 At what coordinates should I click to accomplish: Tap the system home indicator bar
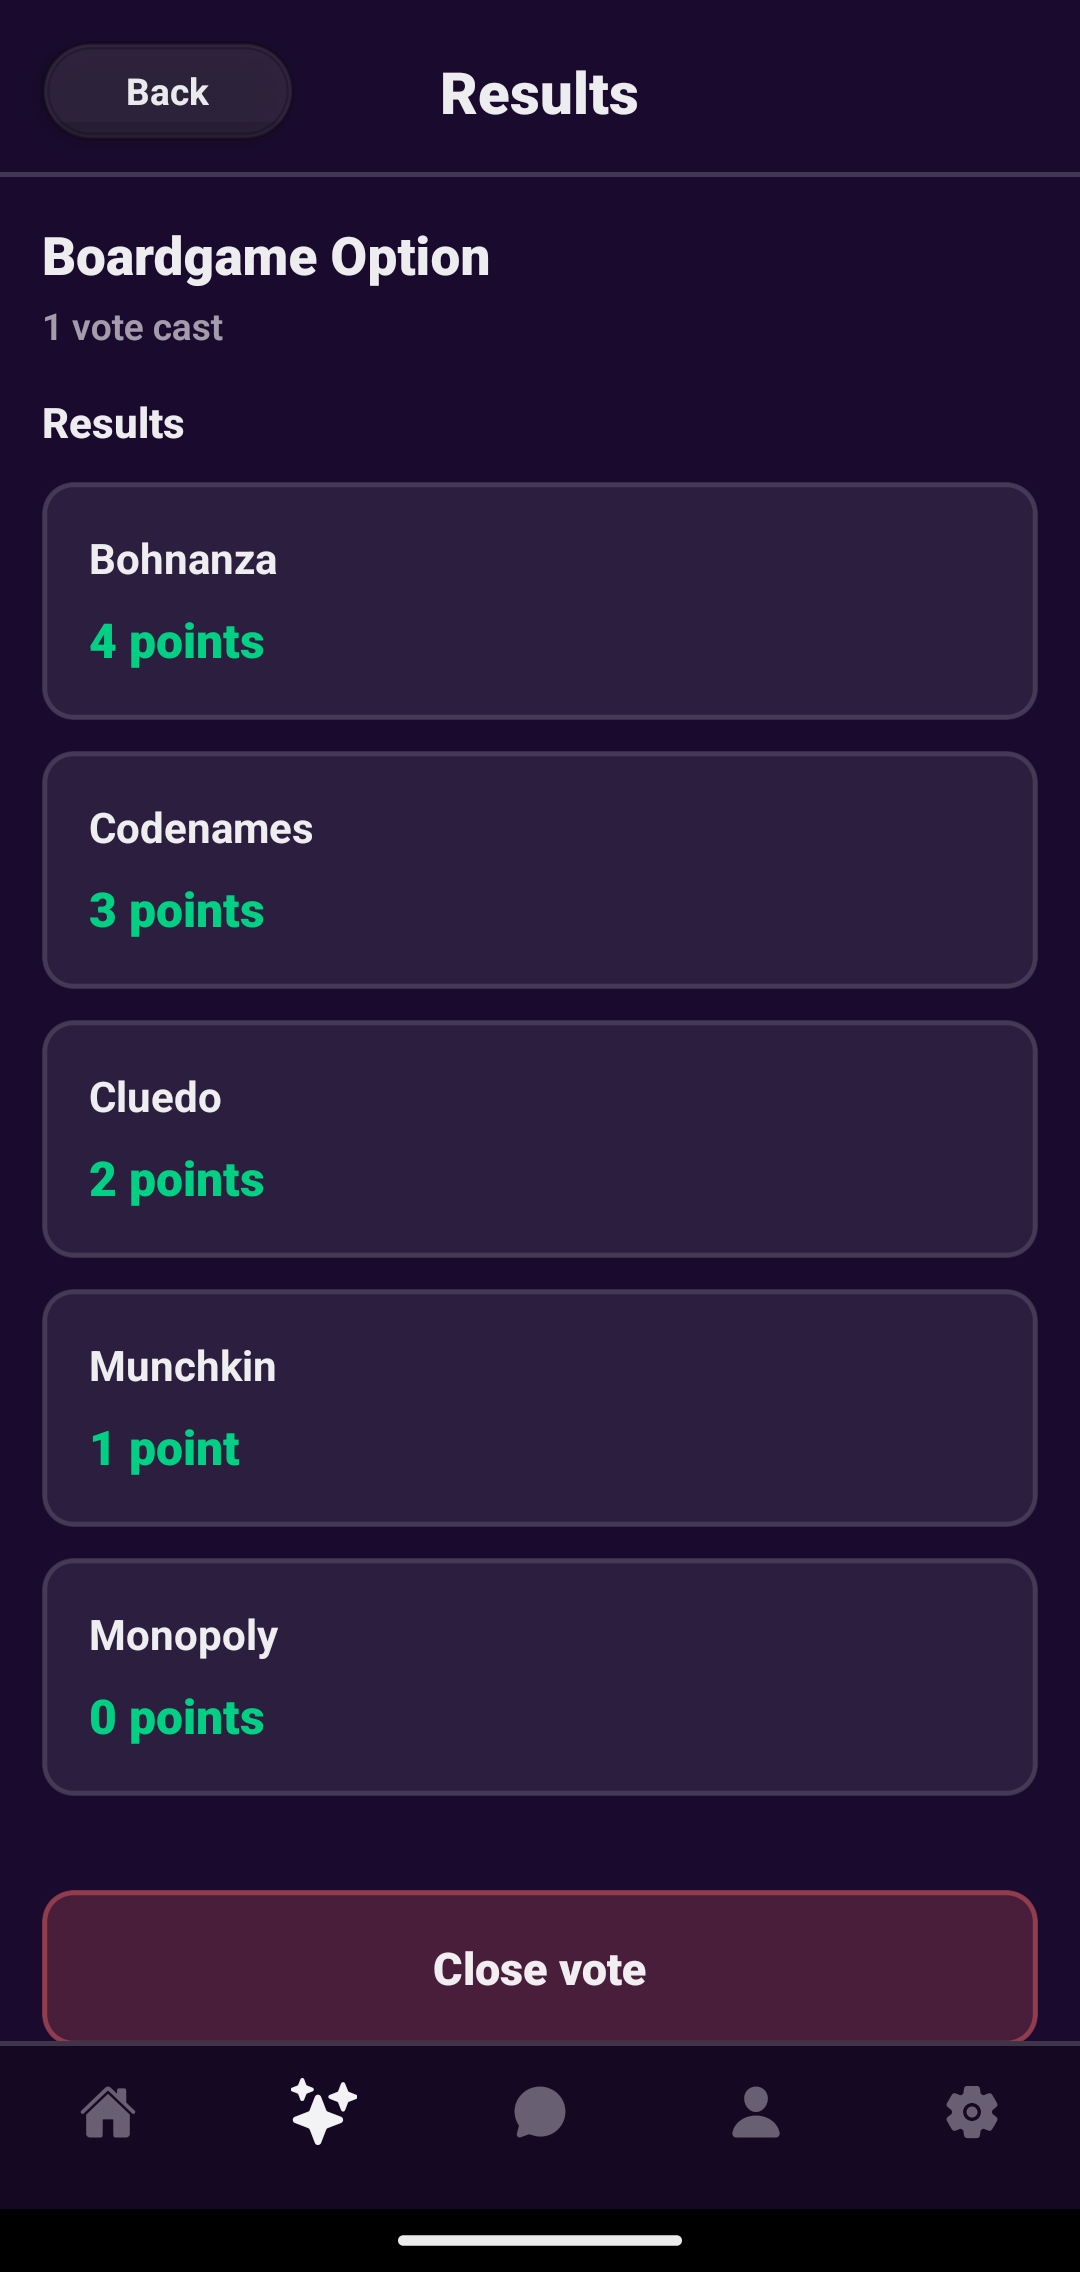coord(540,2240)
